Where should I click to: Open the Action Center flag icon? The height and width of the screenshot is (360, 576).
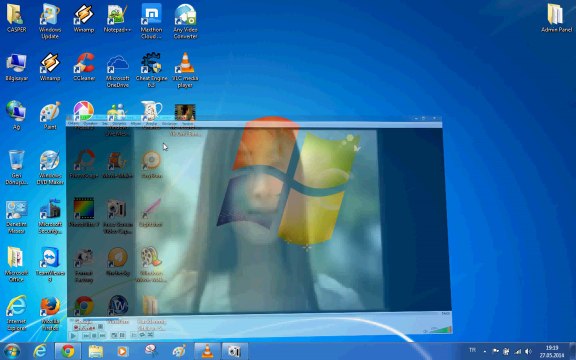click(x=496, y=352)
